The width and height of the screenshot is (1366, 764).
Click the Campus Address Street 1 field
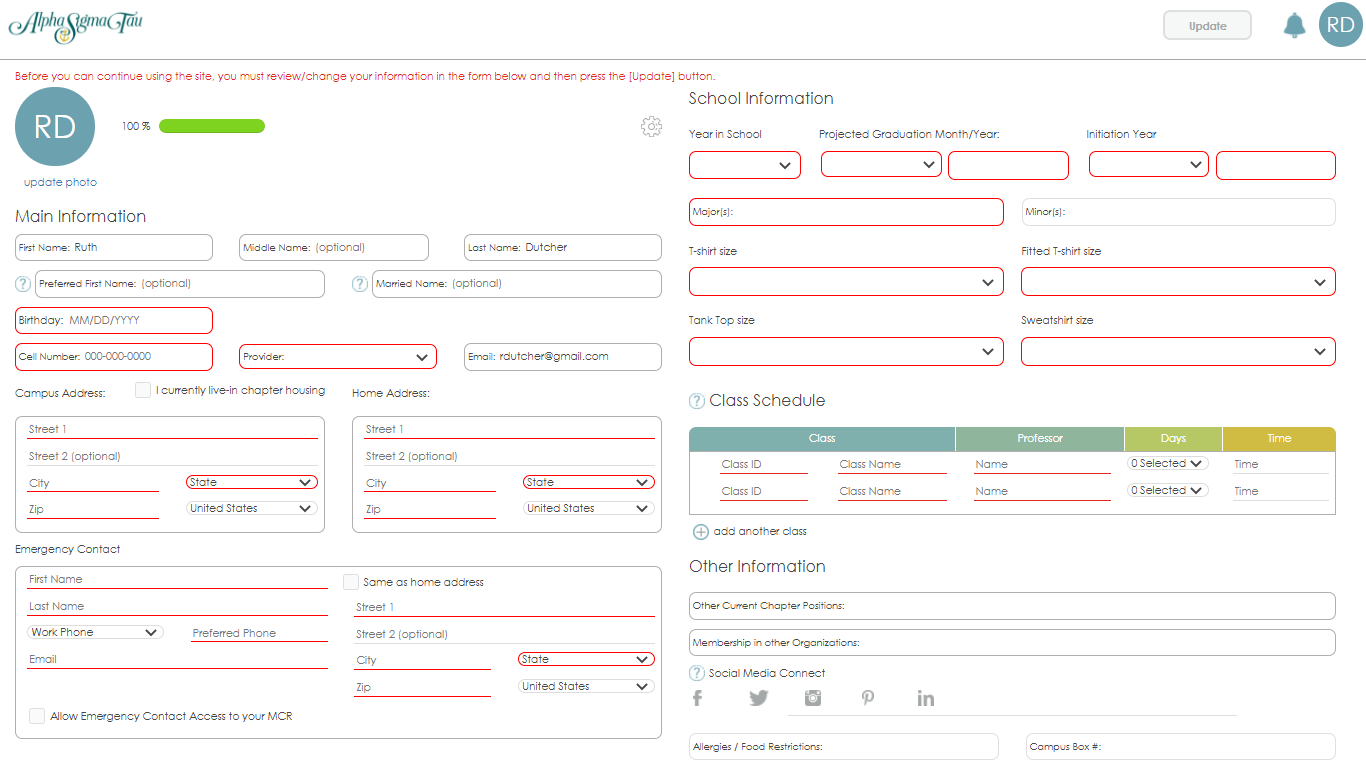coord(172,429)
